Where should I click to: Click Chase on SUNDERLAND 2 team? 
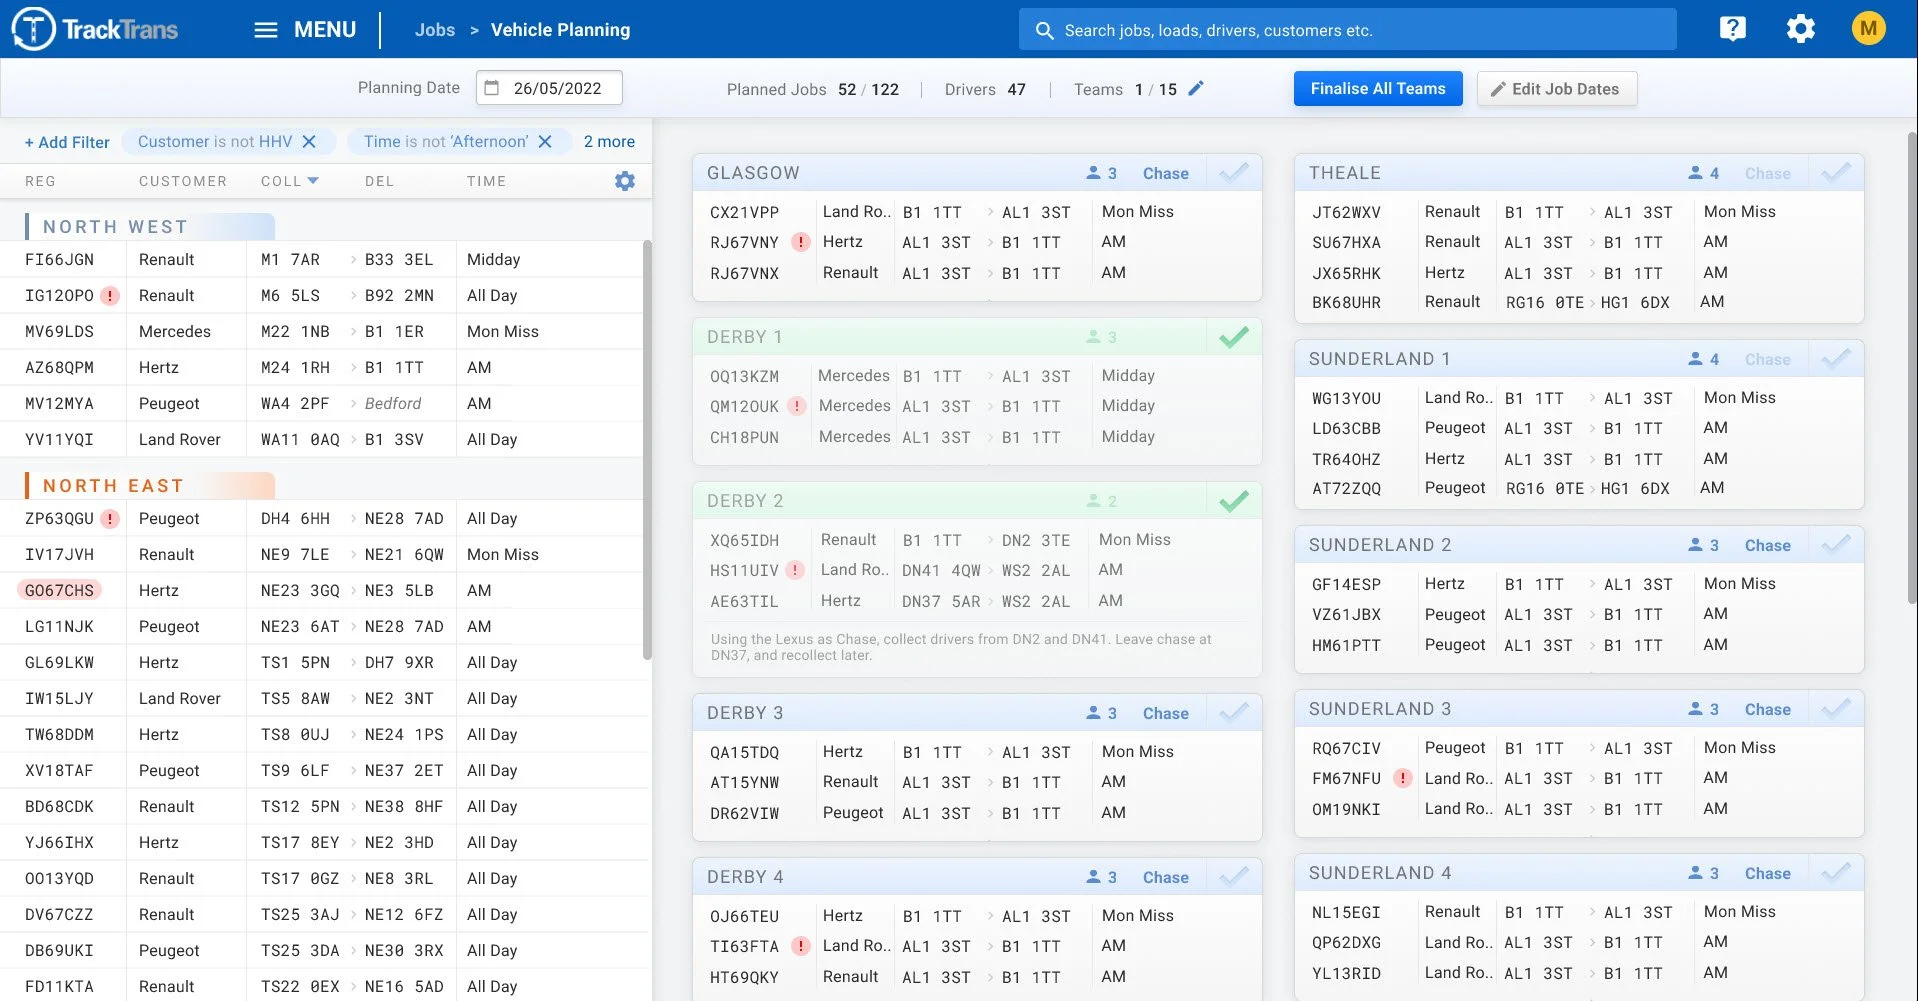point(1767,545)
